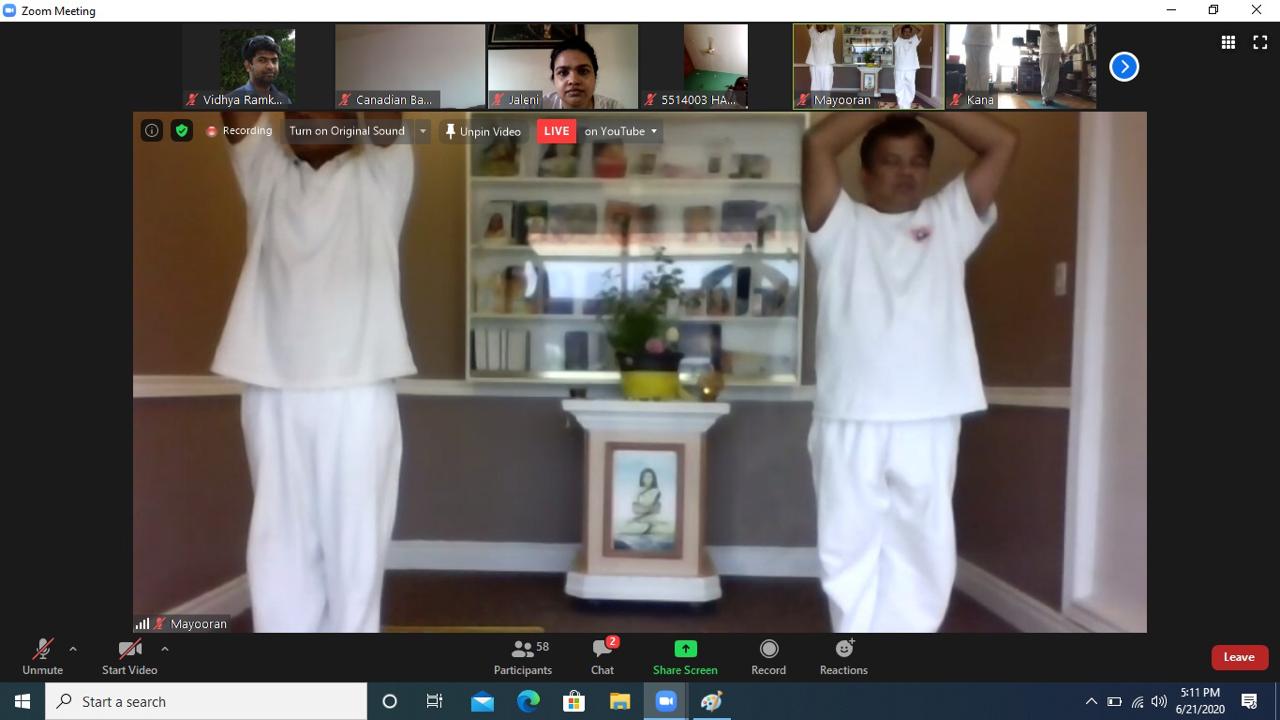This screenshot has height=720, width=1280.
Task: Enter full screen mode
Action: 1260,42
